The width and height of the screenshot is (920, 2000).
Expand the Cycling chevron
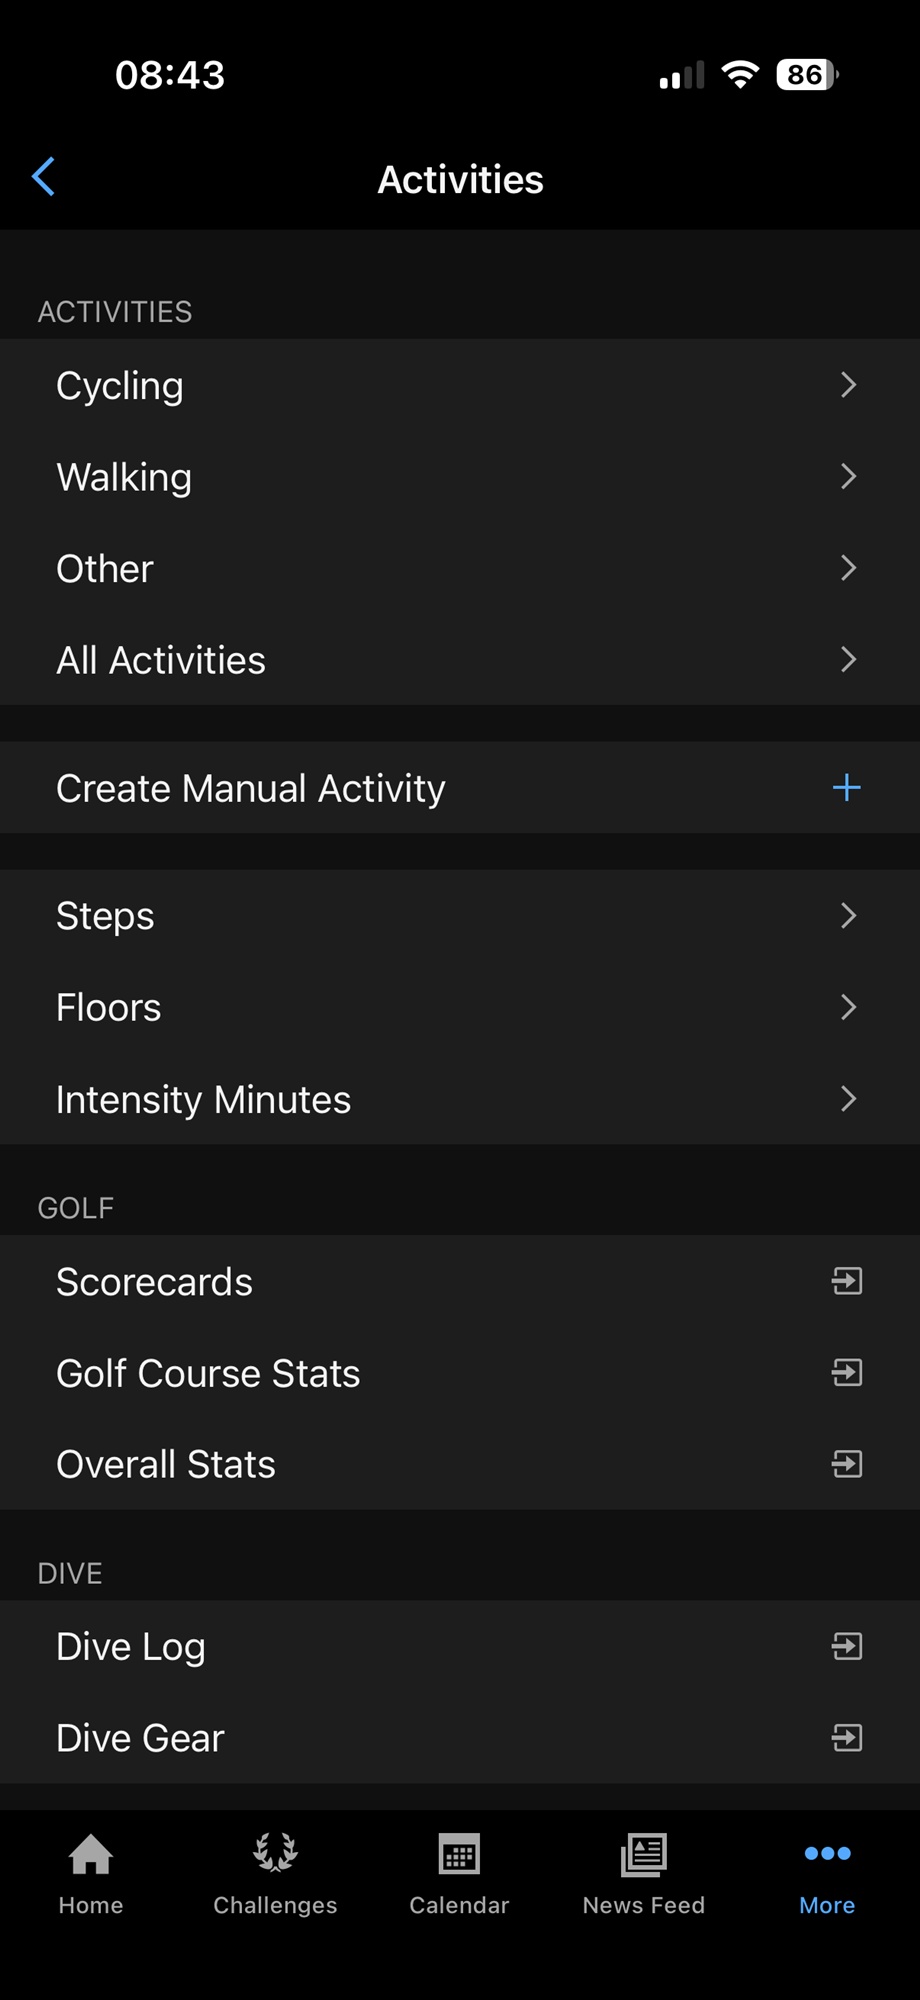(x=848, y=385)
